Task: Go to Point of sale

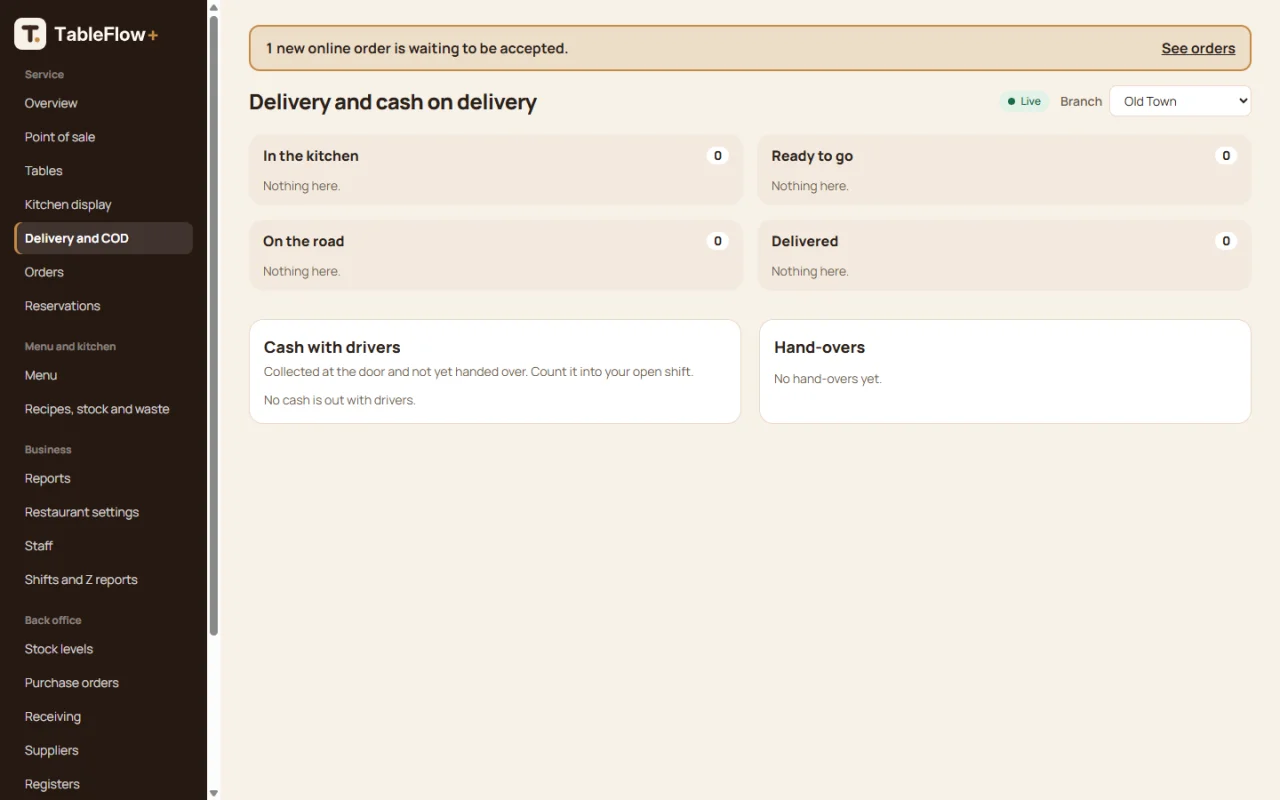Action: 103,137
